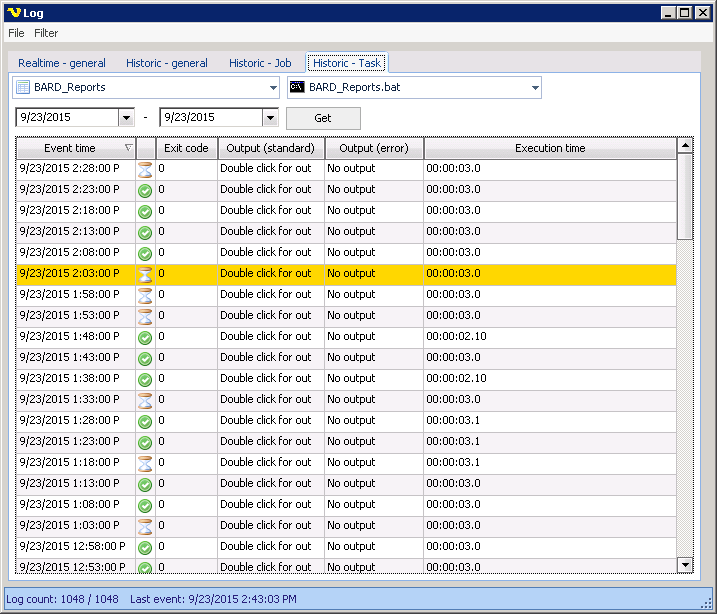Expand the BARD_Reports job dropdown
717x614 pixels.
coord(273,88)
